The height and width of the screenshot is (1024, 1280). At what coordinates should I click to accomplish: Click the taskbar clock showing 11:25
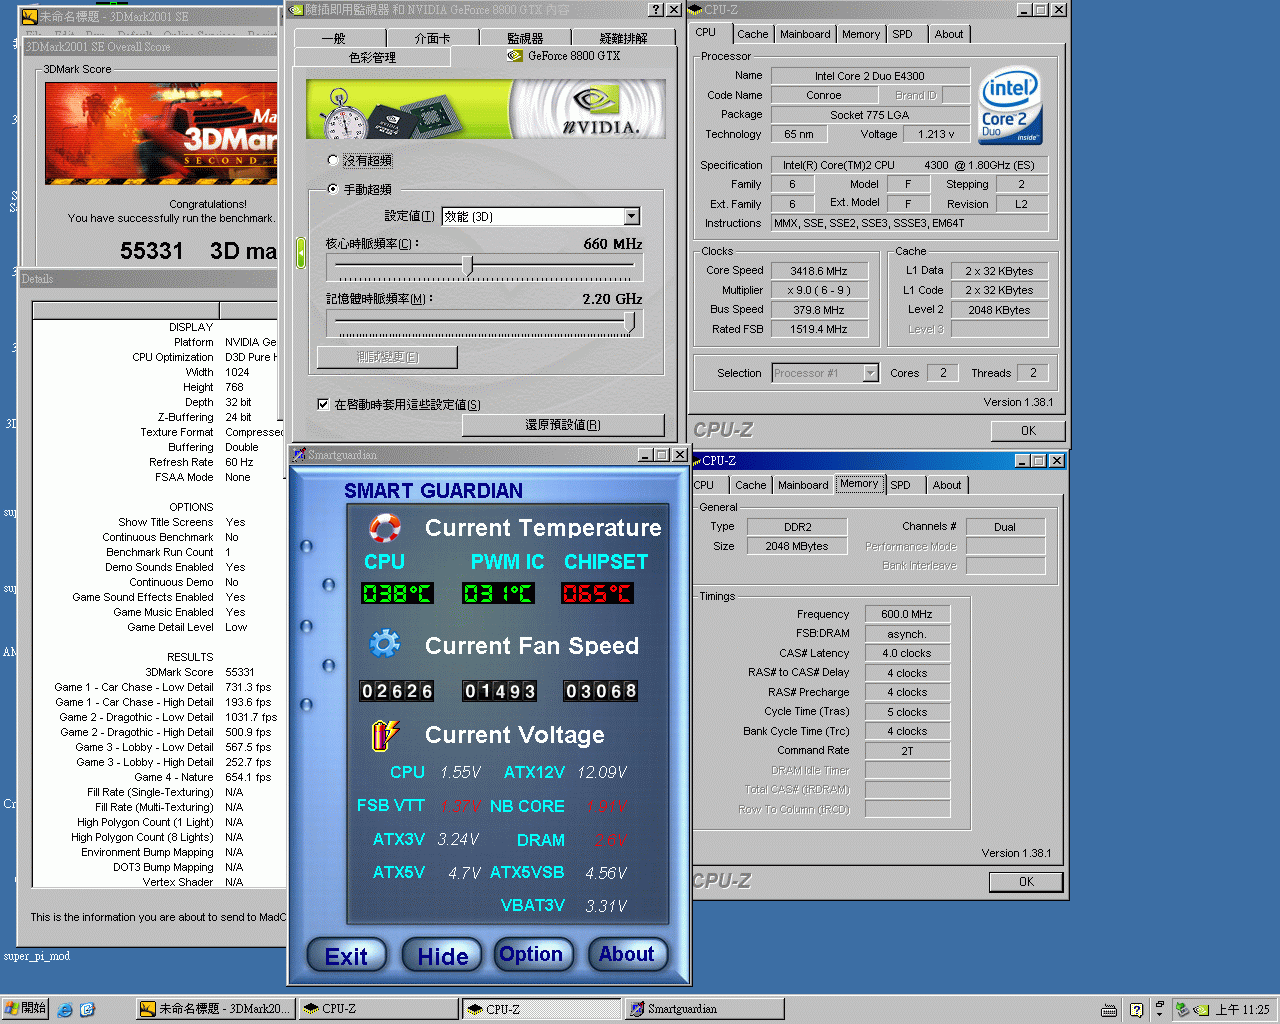tap(1242, 1010)
